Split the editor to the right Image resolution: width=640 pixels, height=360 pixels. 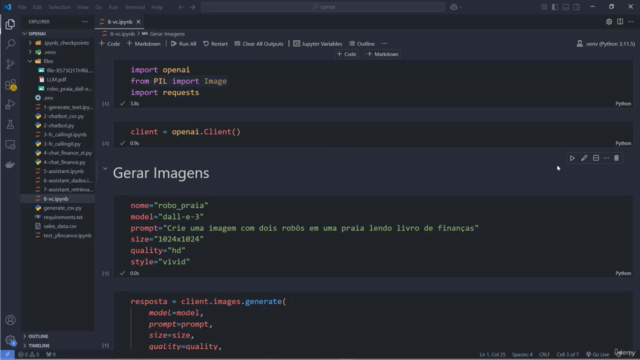620,22
